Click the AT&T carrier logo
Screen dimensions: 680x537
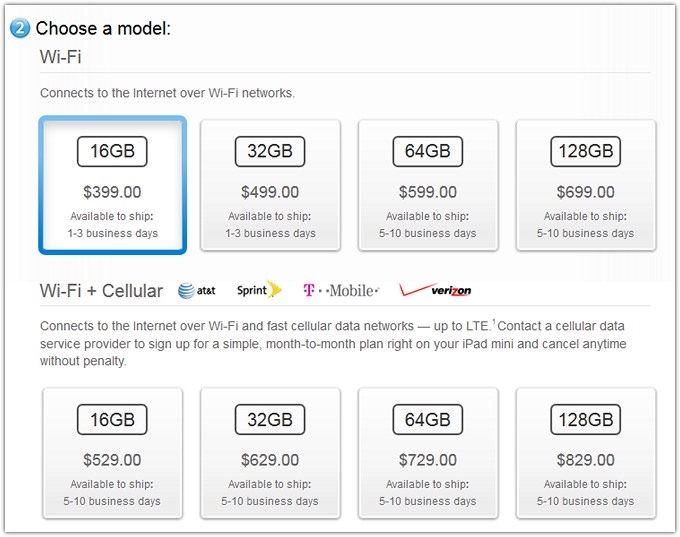[197, 291]
